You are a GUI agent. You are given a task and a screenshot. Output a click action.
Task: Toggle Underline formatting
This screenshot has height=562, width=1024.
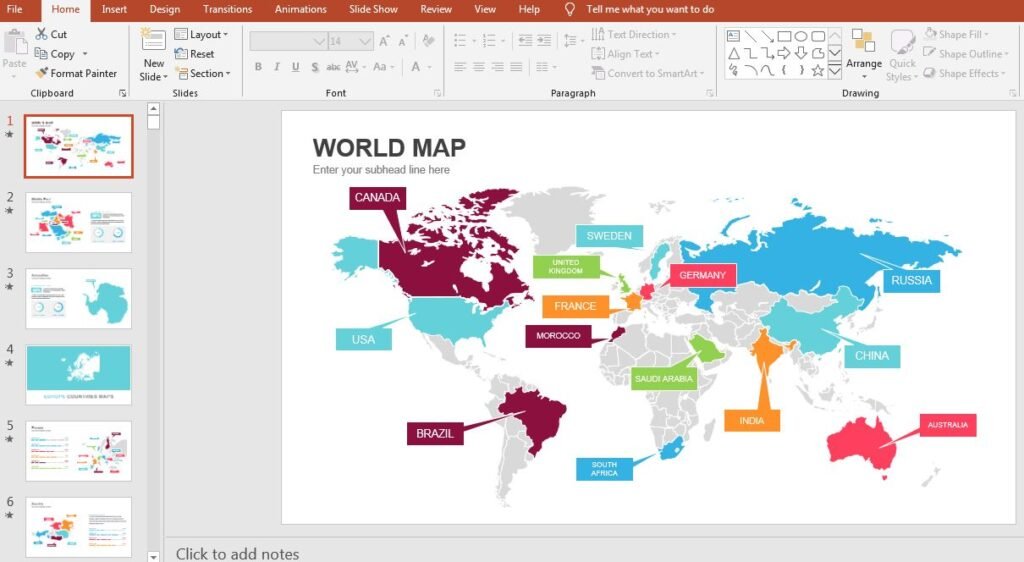(296, 67)
